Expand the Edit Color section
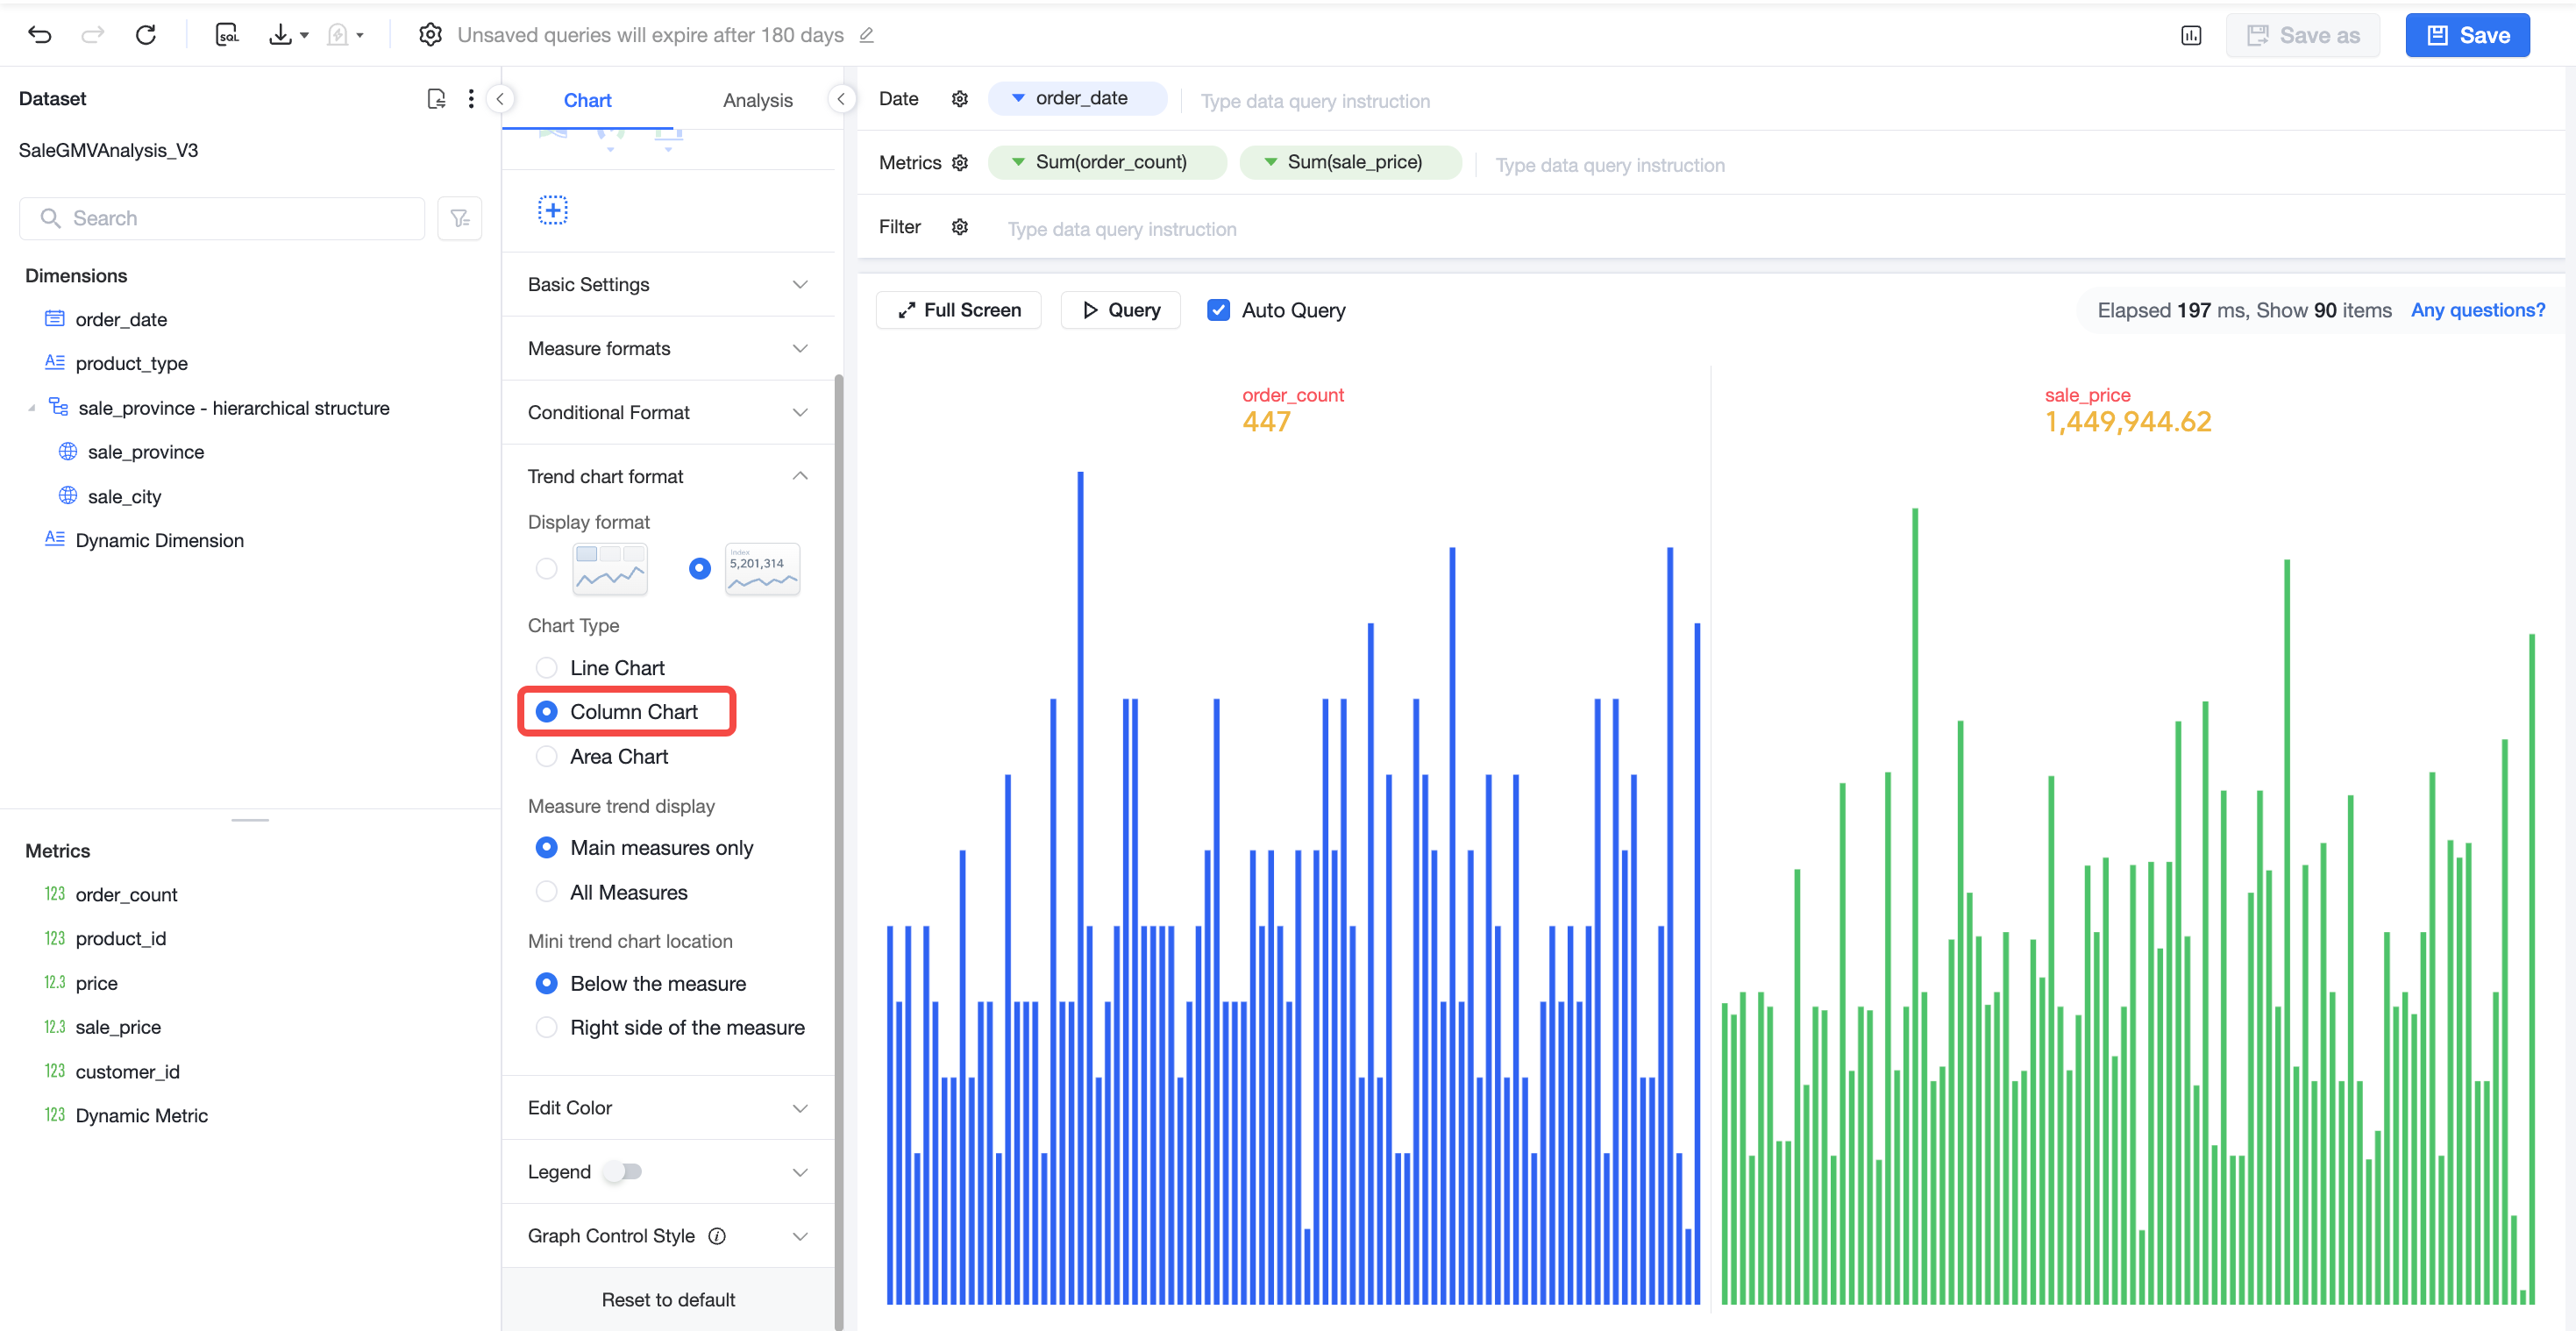The height and width of the screenshot is (1331, 2576). [668, 1107]
